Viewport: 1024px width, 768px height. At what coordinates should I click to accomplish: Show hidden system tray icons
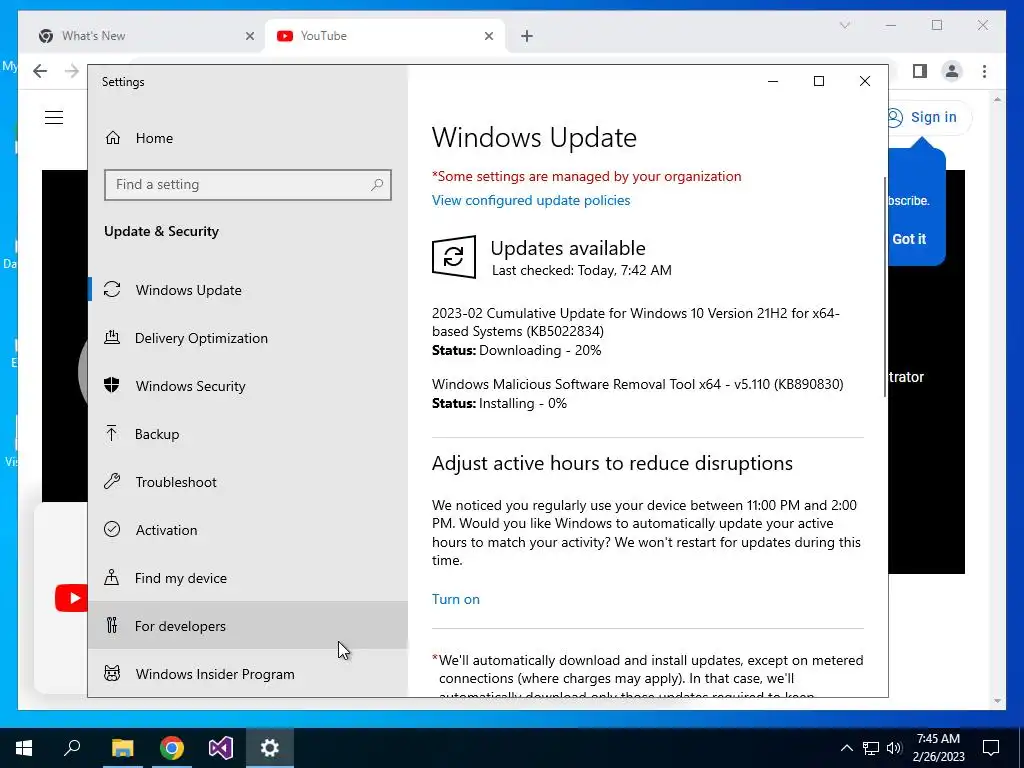coord(846,748)
